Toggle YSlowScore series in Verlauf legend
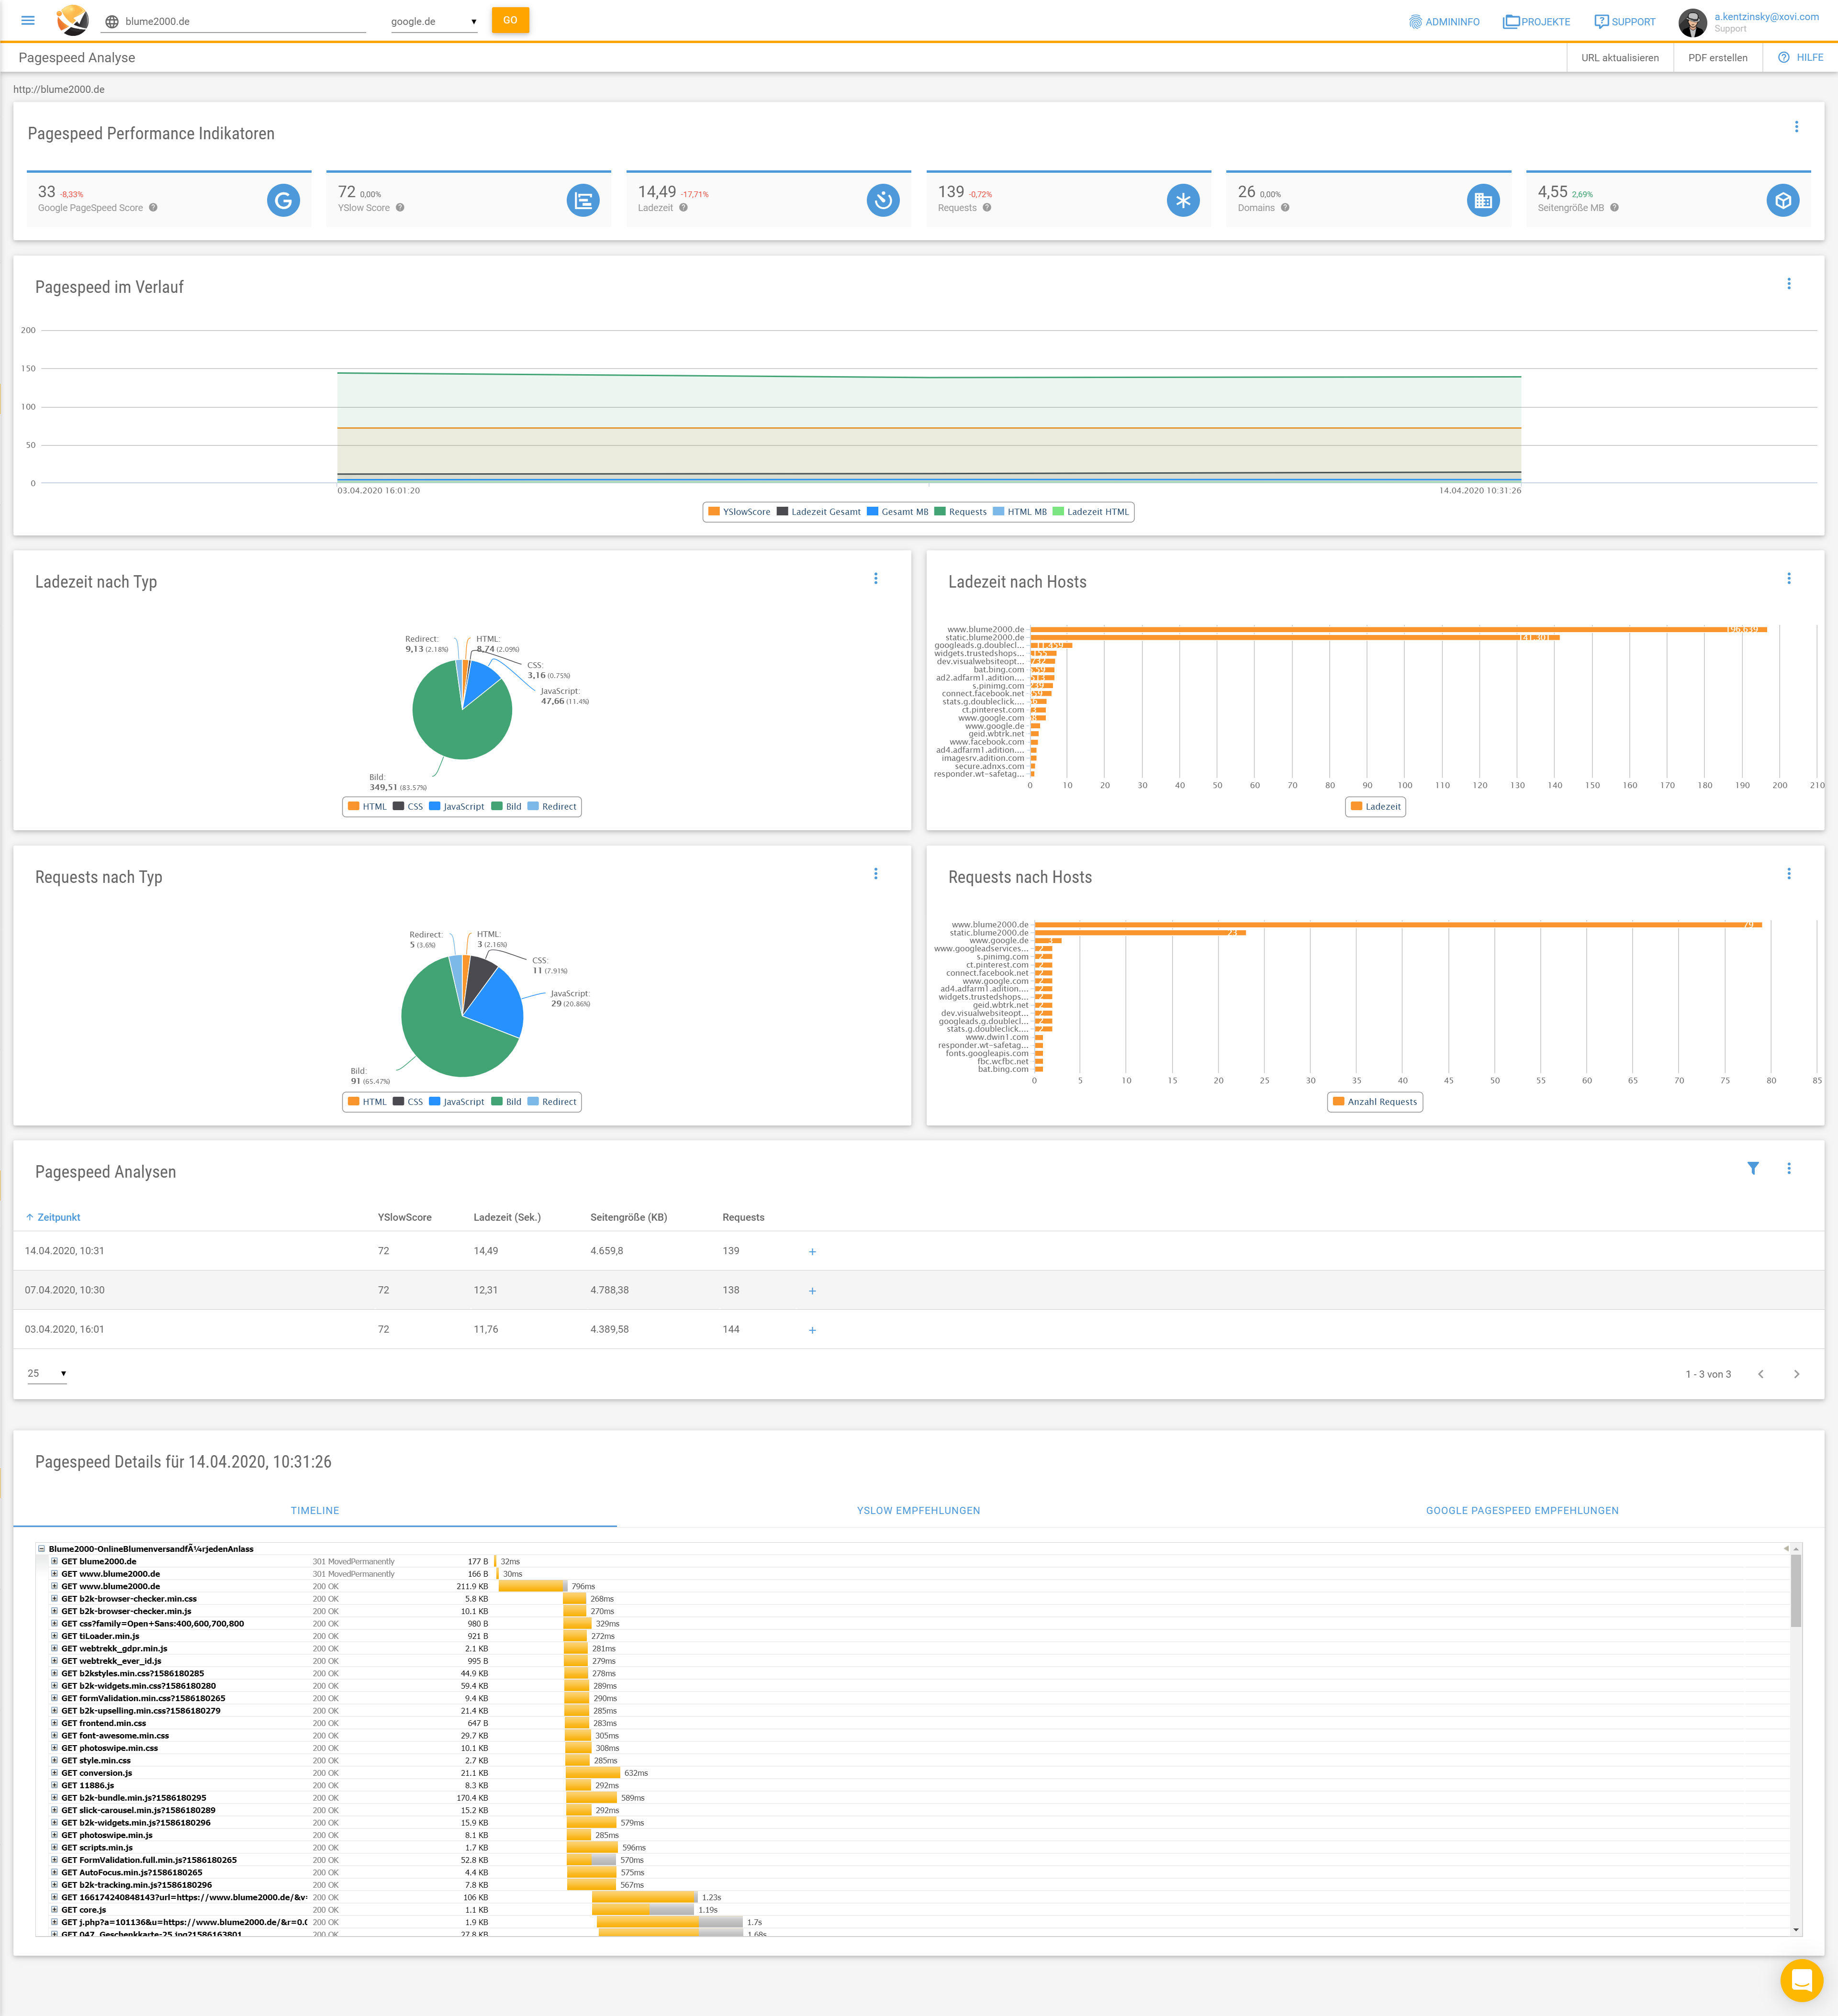Image resolution: width=1838 pixels, height=2016 pixels. click(739, 512)
